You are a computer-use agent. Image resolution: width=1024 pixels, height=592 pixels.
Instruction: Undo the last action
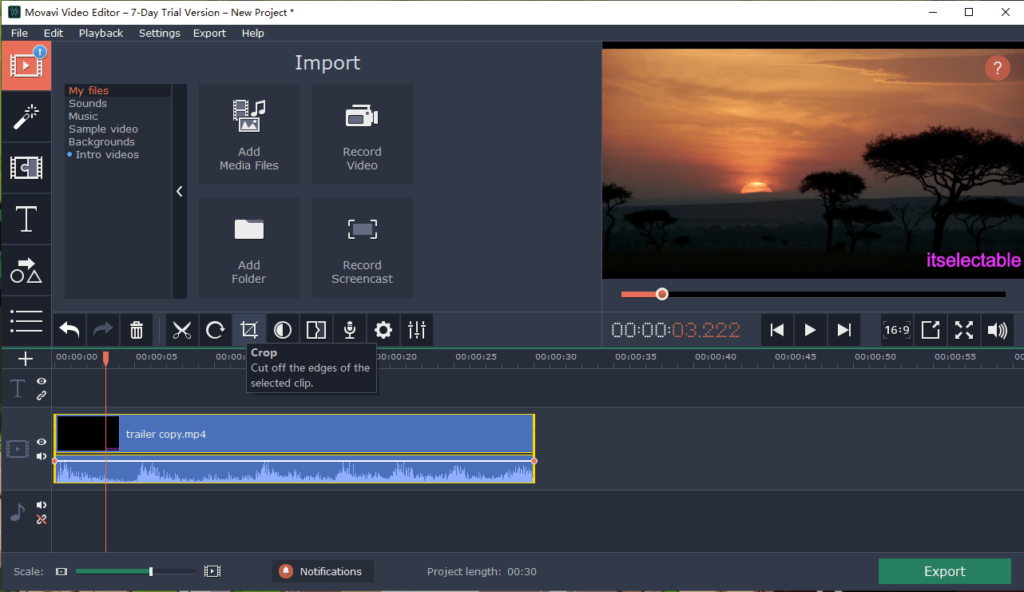[x=69, y=330]
